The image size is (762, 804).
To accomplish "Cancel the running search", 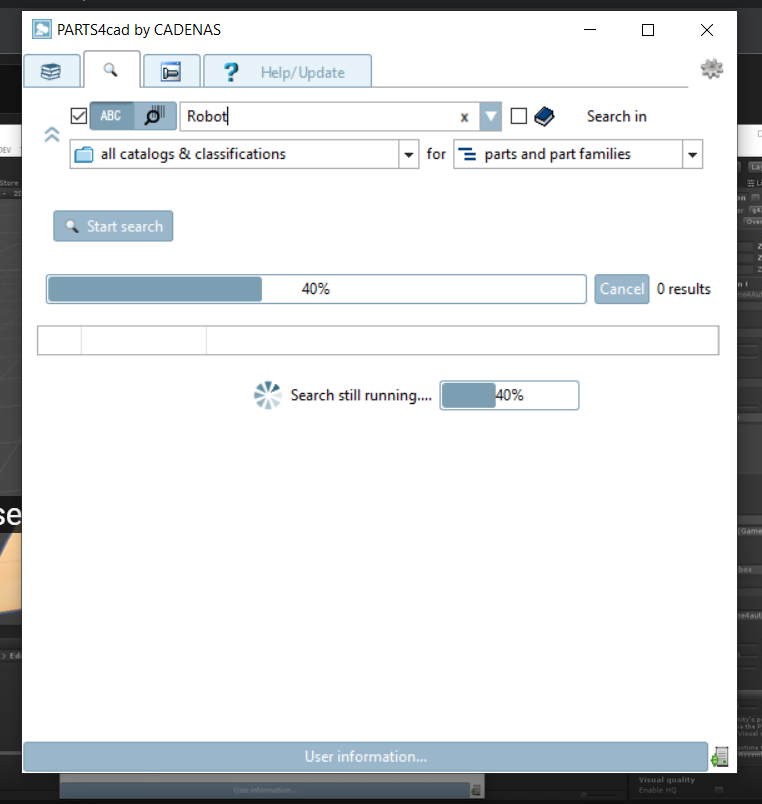I will 622,289.
